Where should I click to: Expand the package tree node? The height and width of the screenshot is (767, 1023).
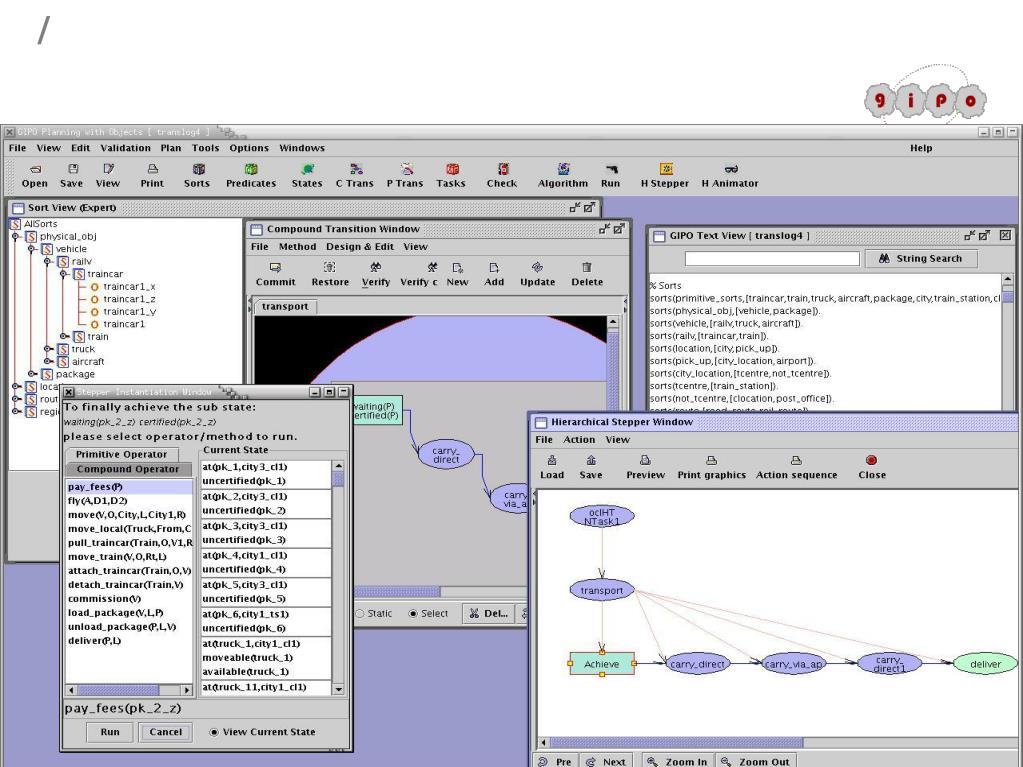(31, 374)
